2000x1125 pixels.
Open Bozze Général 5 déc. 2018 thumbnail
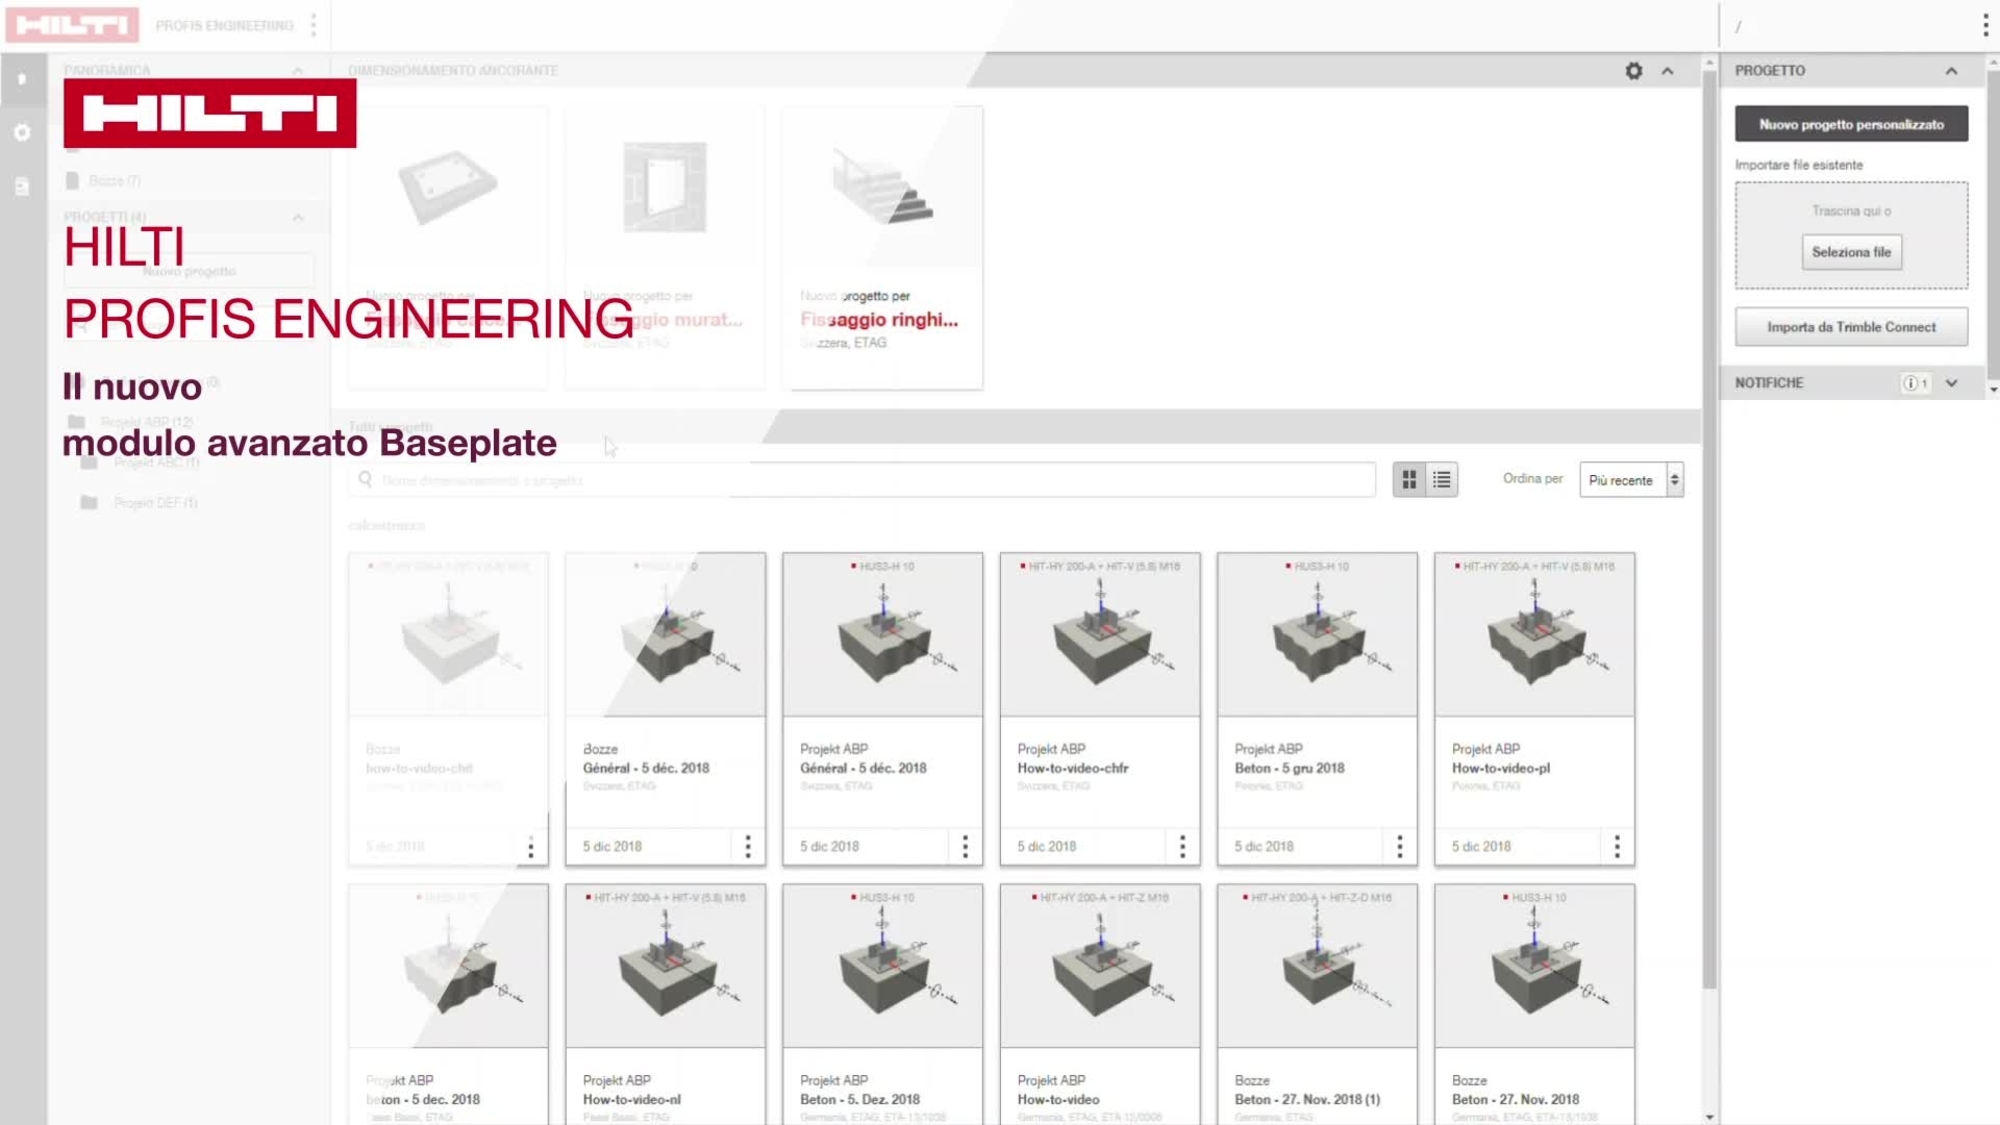coord(665,635)
